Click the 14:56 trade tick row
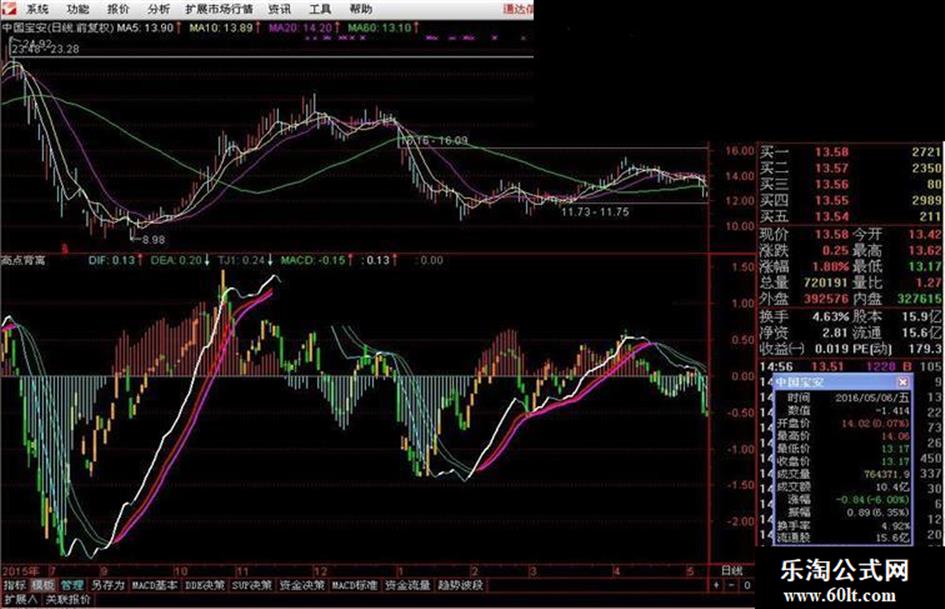Viewport: 945px width, 609px height. point(850,367)
